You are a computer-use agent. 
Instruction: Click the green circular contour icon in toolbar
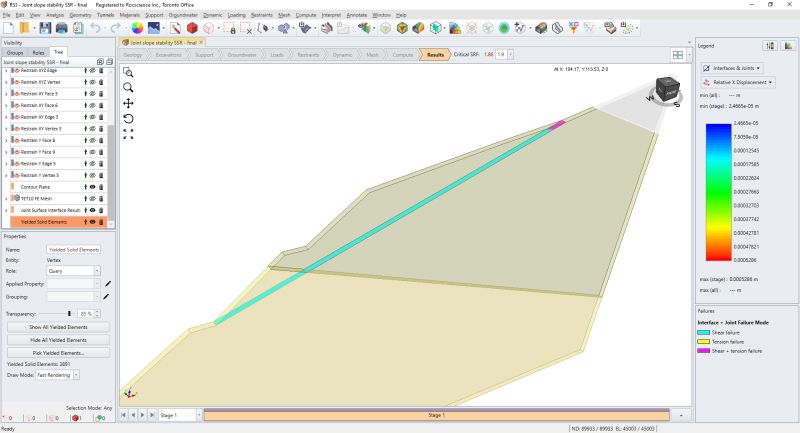pyautogui.click(x=504, y=28)
